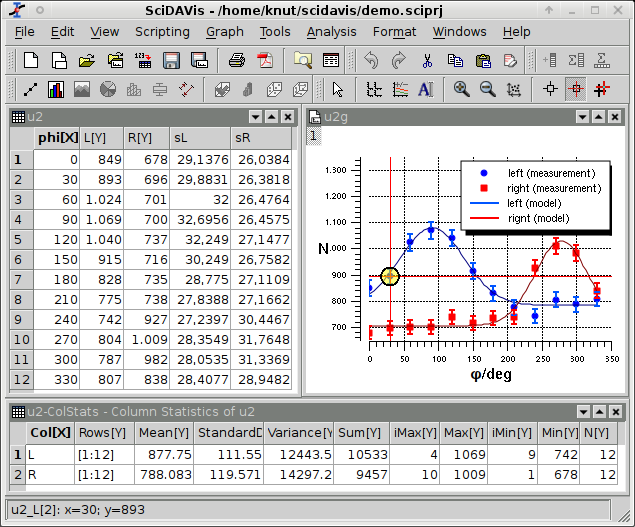Choose the Add Text tool
Image resolution: width=635 pixels, height=527 pixels.
[426, 89]
